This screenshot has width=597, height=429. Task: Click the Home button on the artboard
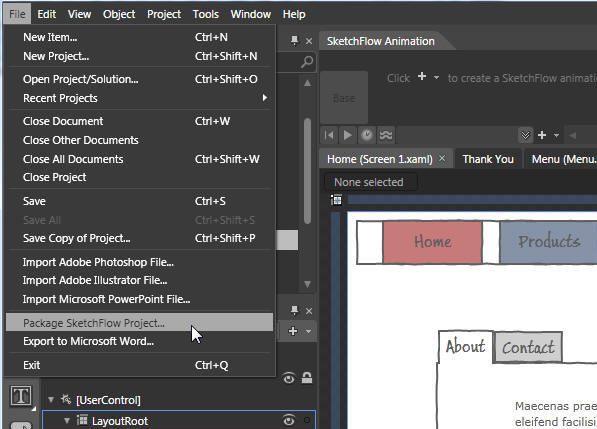point(433,242)
